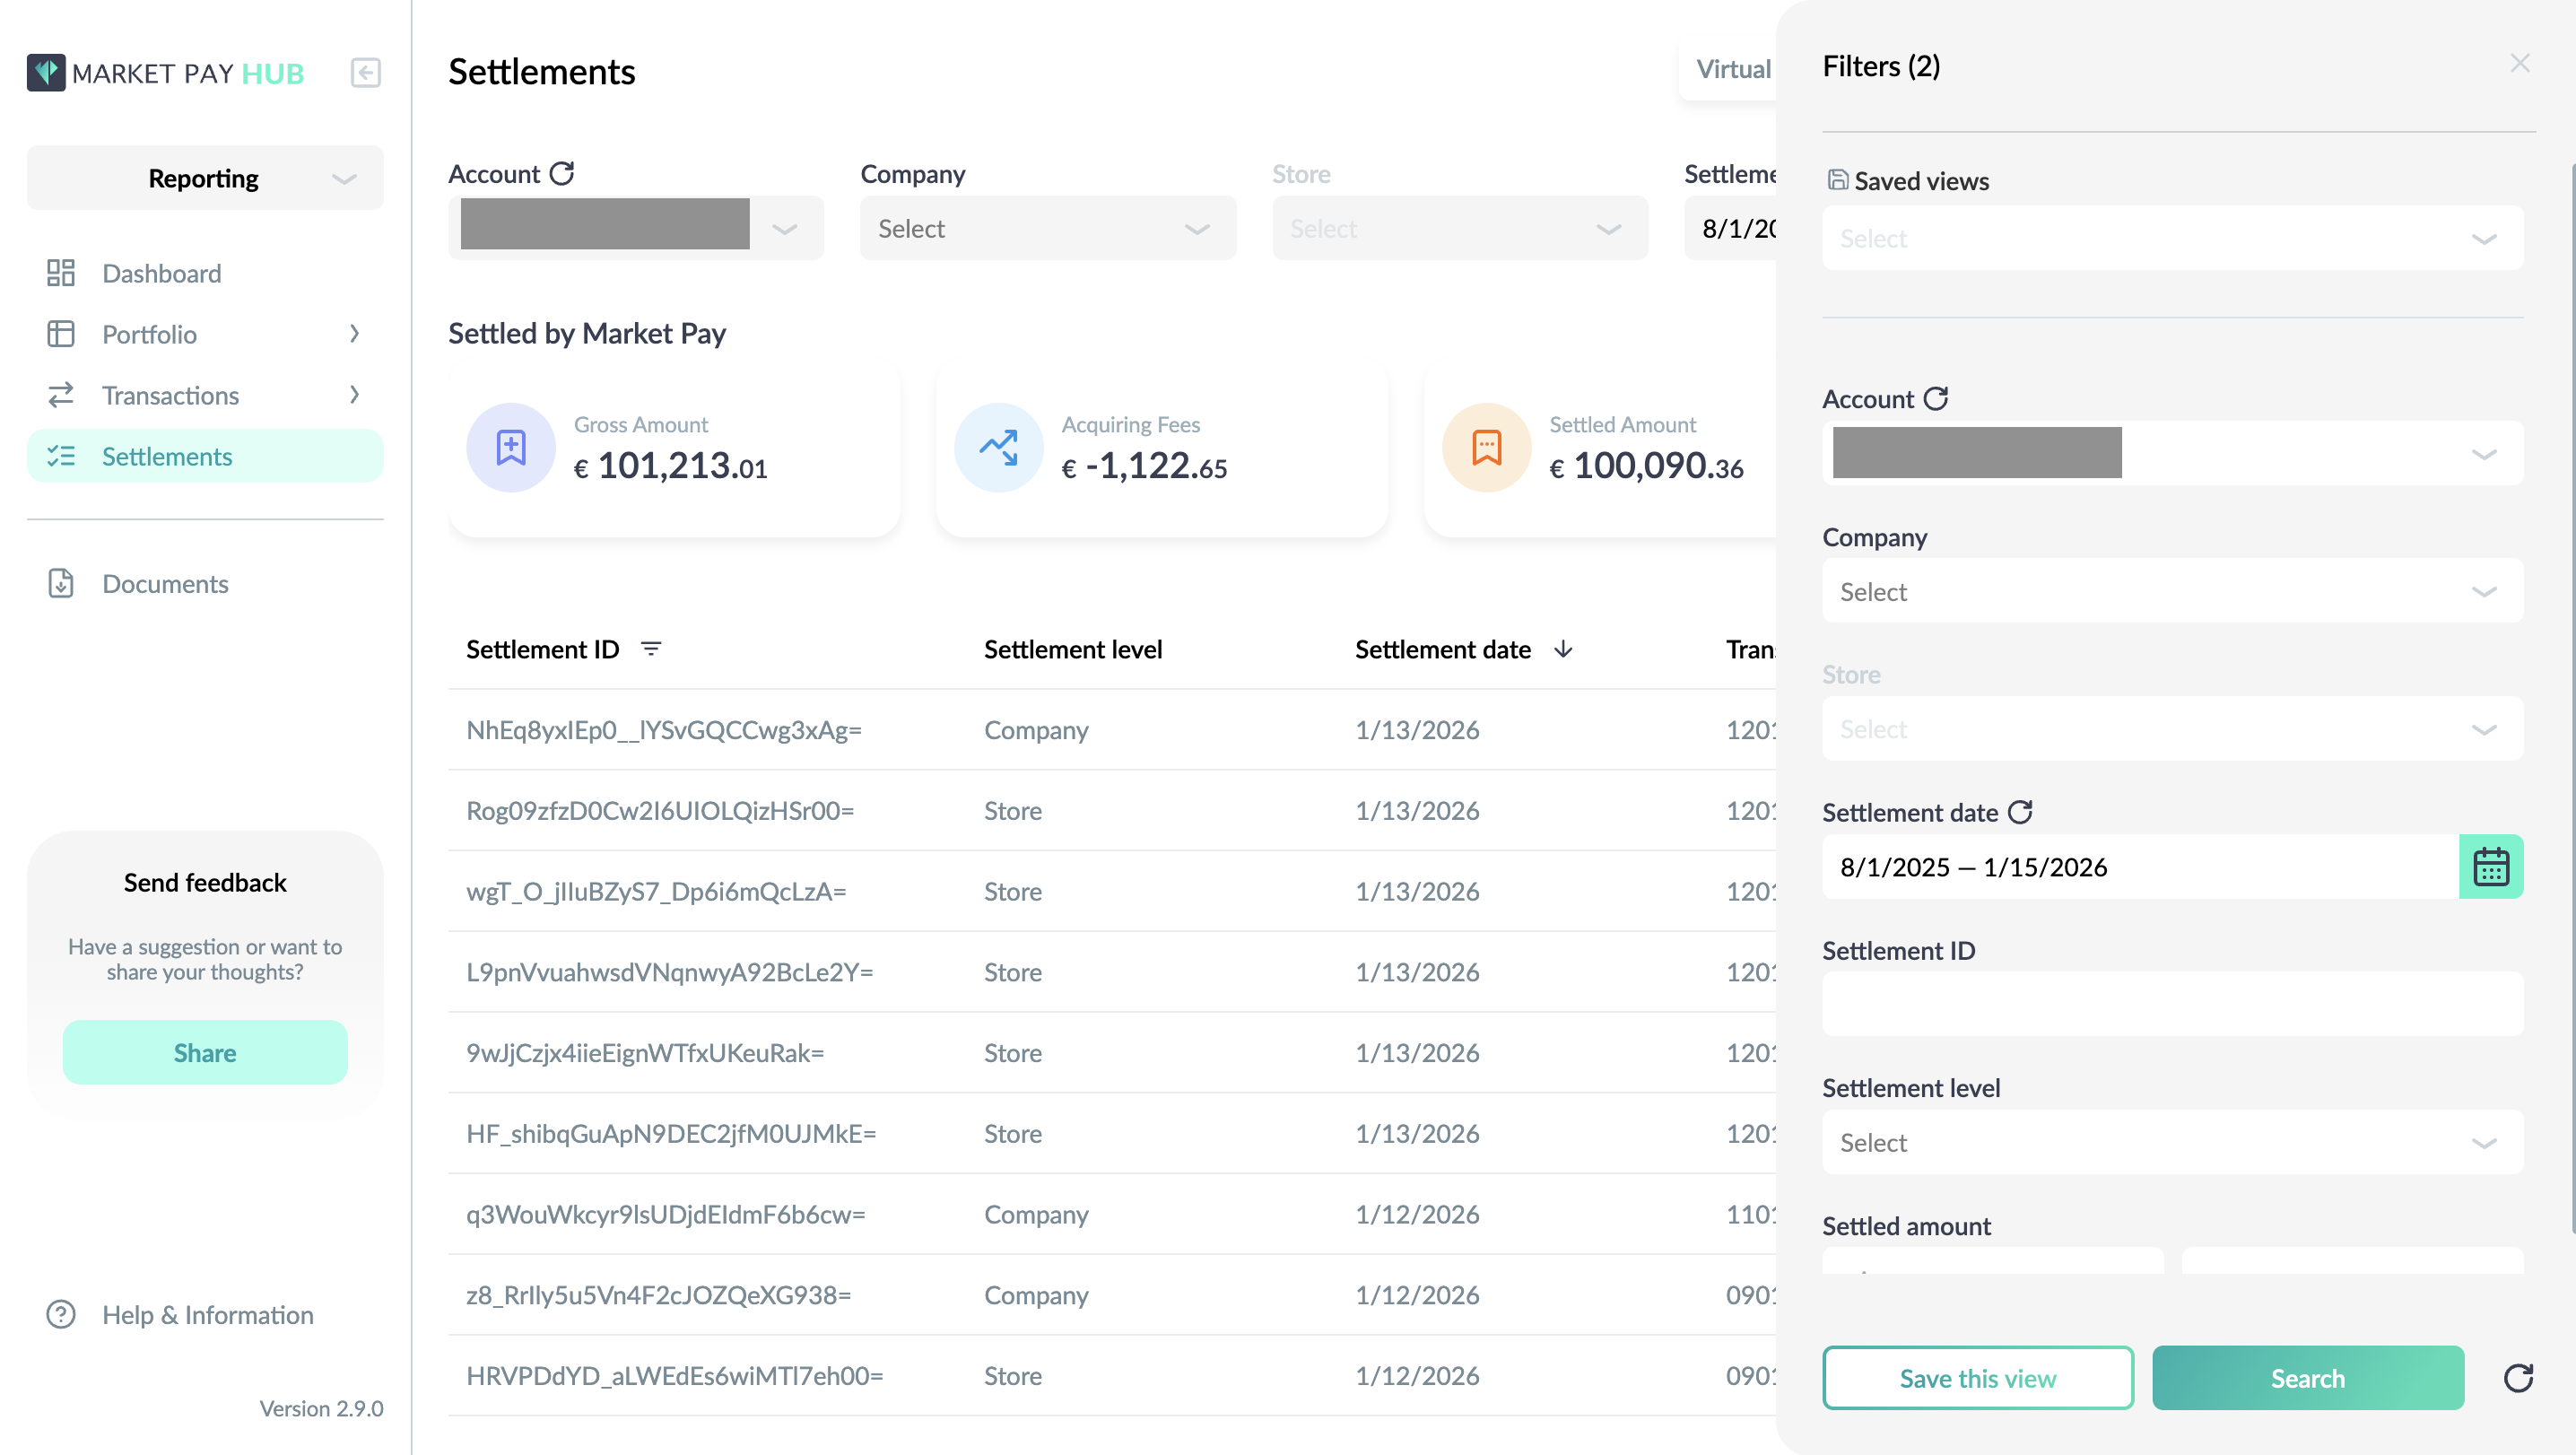Expand the Transactions submenu

205,395
